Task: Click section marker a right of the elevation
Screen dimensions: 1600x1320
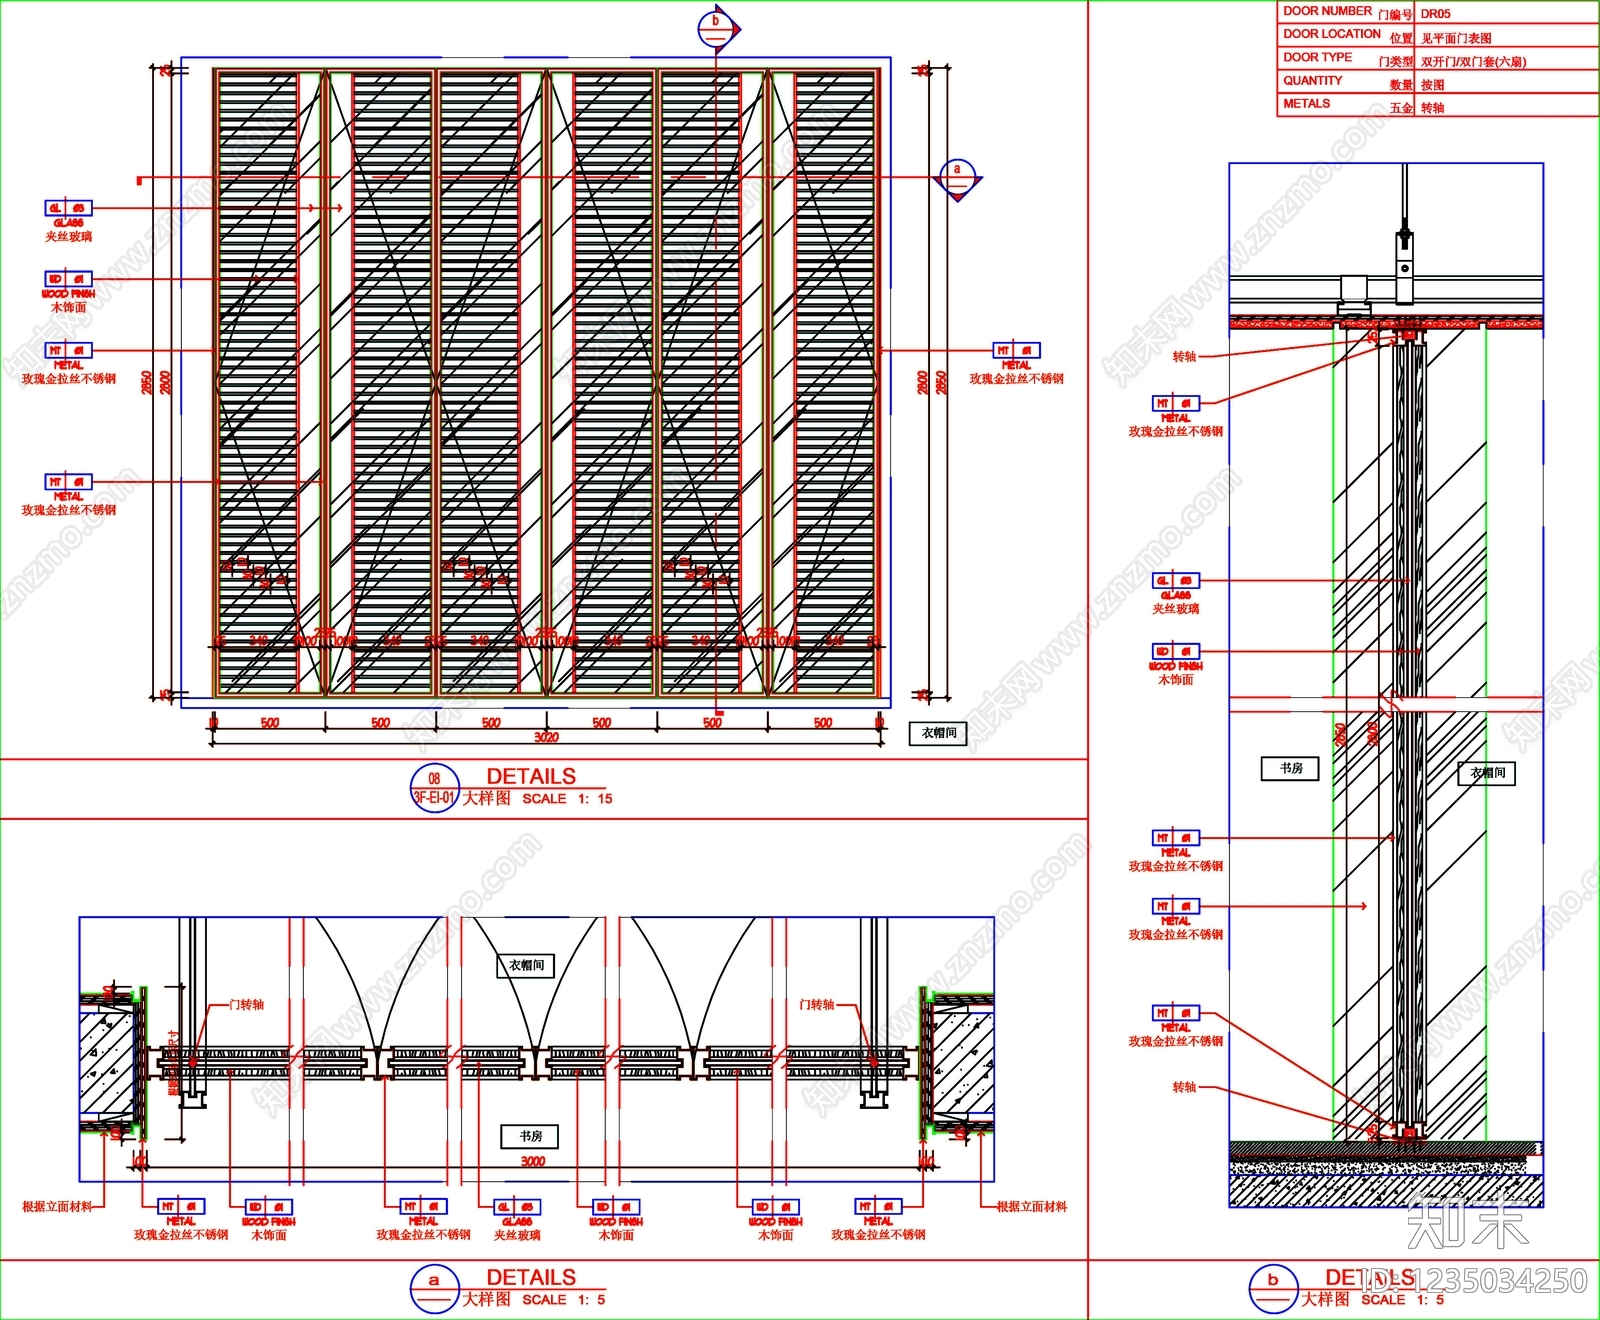Action: [957, 179]
